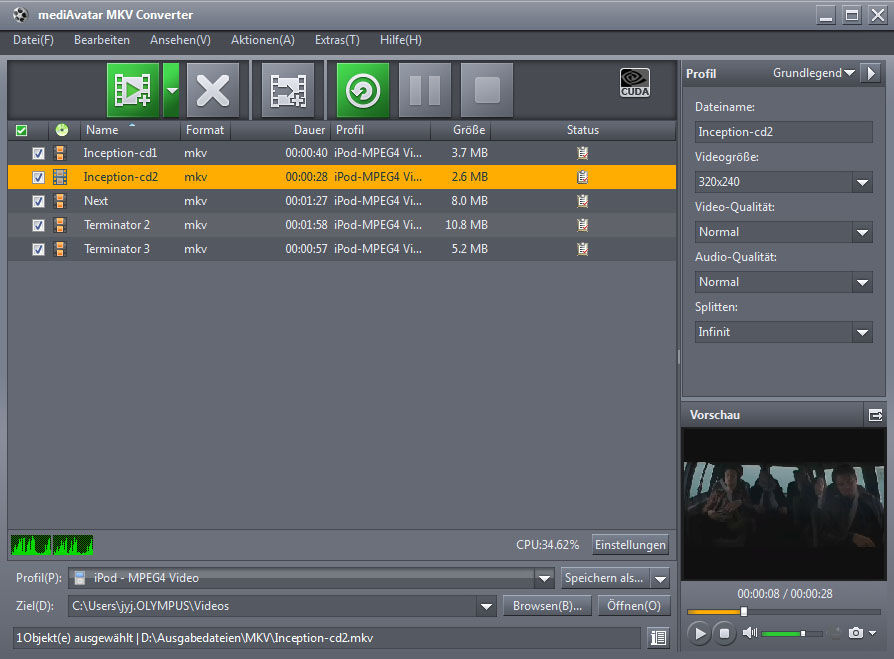894x659 pixels.
Task: Open the Hilfe(H) menu
Action: [401, 40]
